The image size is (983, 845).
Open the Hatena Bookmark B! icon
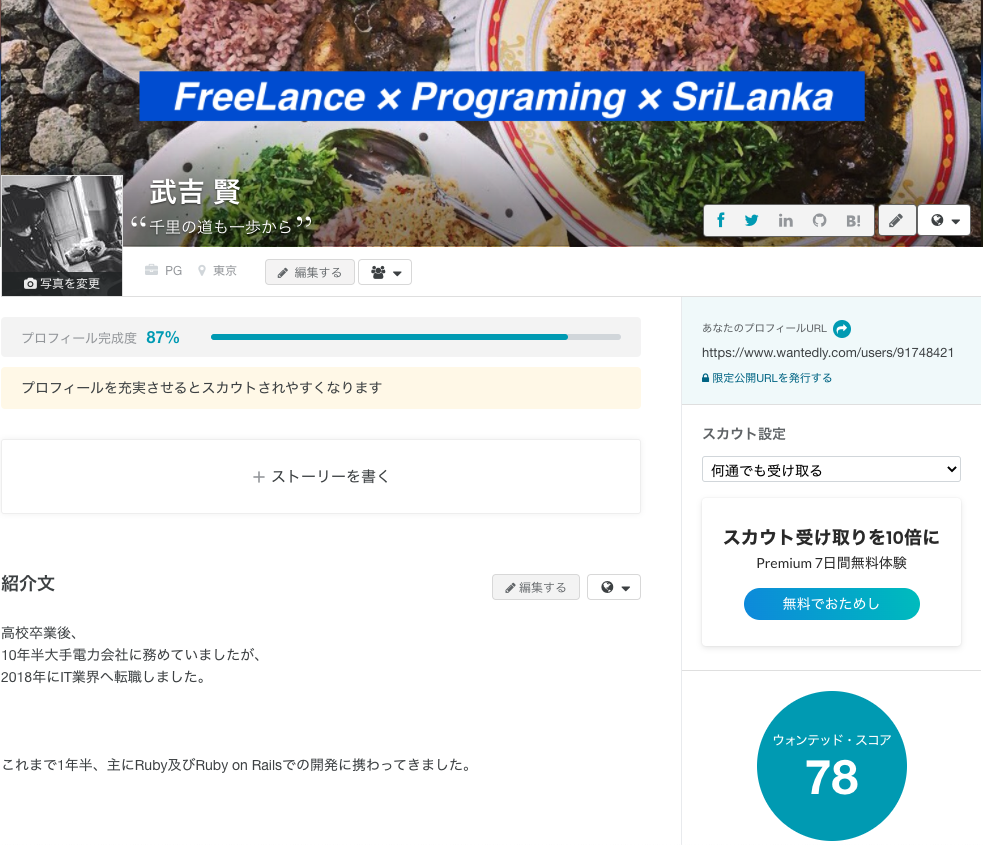(853, 220)
